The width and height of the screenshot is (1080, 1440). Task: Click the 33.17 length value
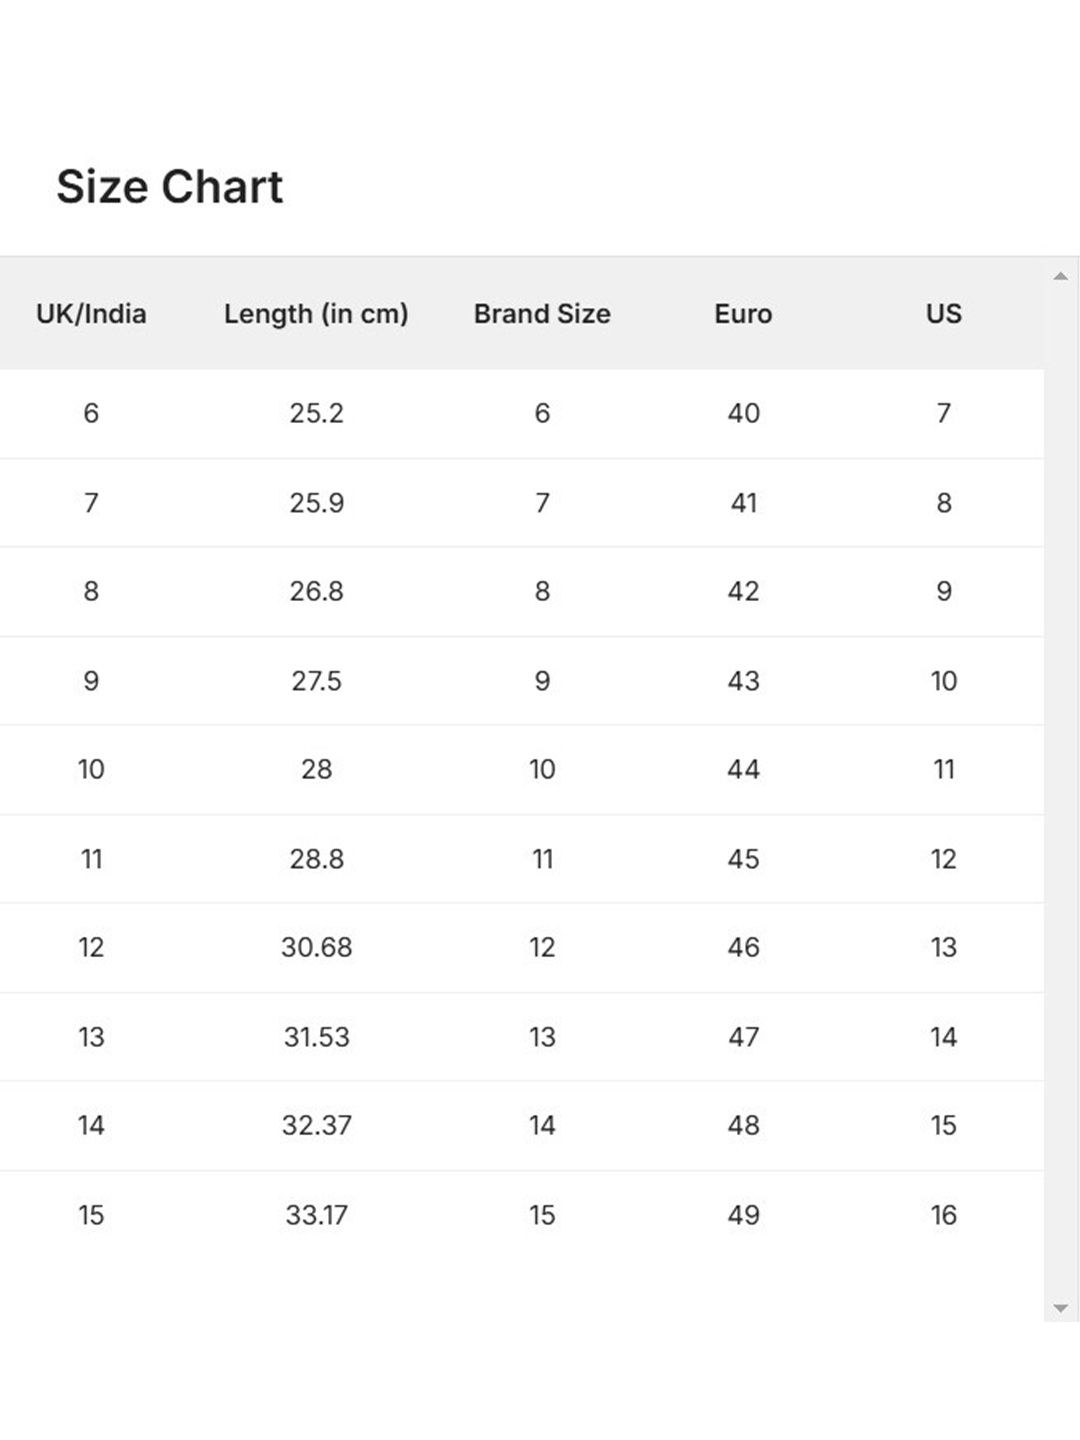pos(316,1215)
